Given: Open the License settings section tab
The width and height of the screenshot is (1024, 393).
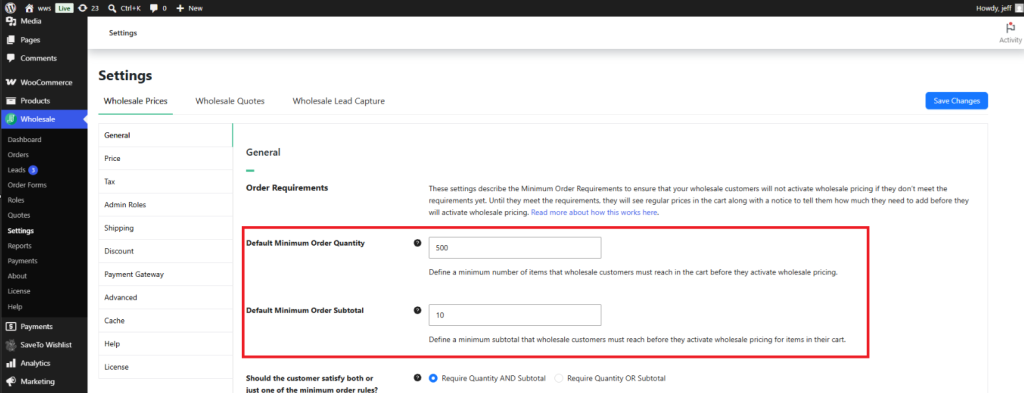Looking at the screenshot, I should coord(165,367).
